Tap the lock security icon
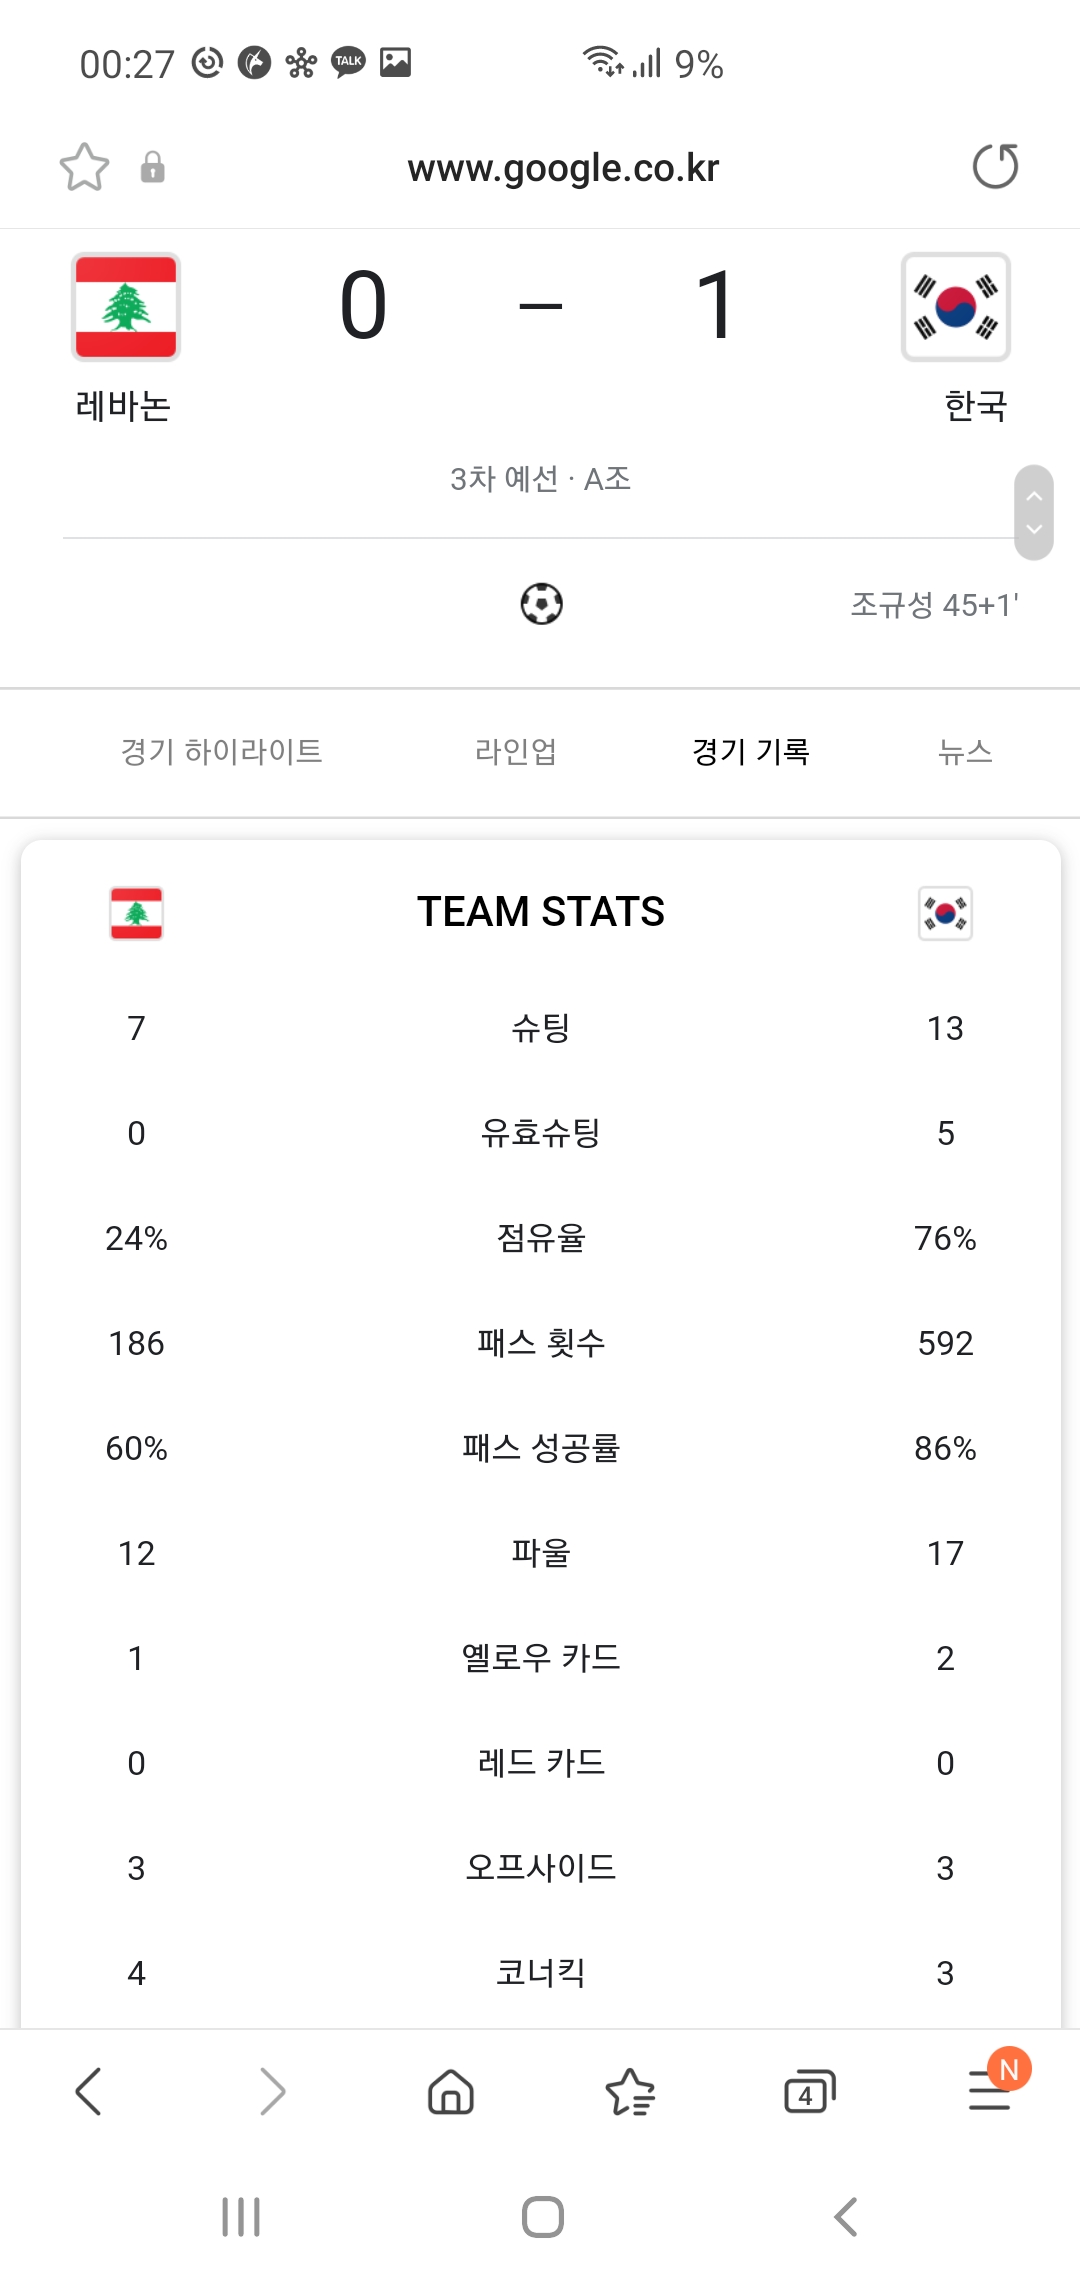Screen dimensions: 1080x2280 [x=152, y=167]
